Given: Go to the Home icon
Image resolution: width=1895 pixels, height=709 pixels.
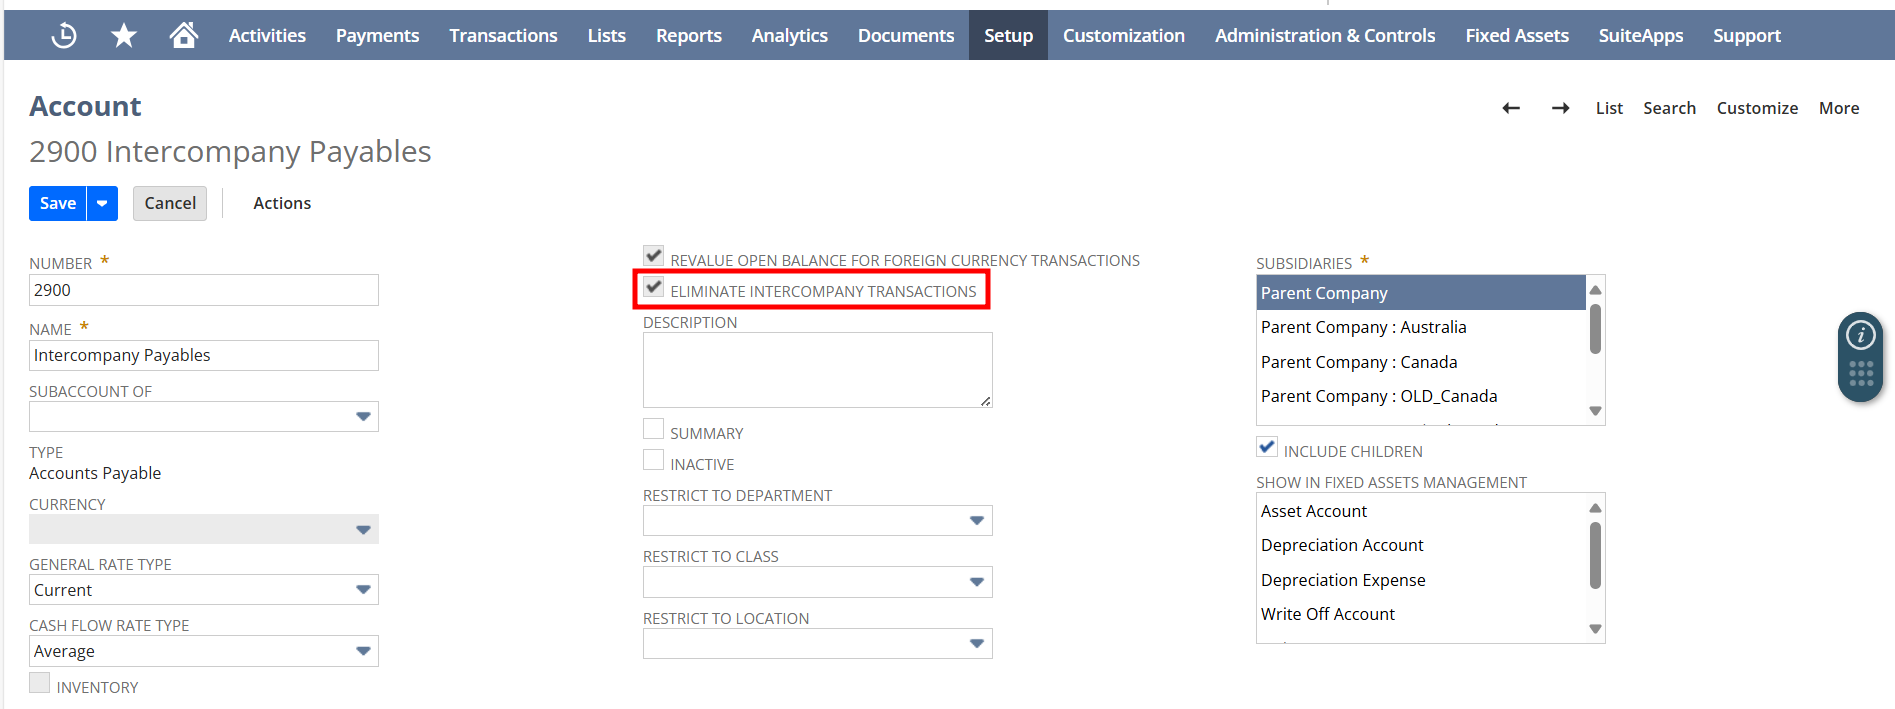Looking at the screenshot, I should (x=184, y=36).
